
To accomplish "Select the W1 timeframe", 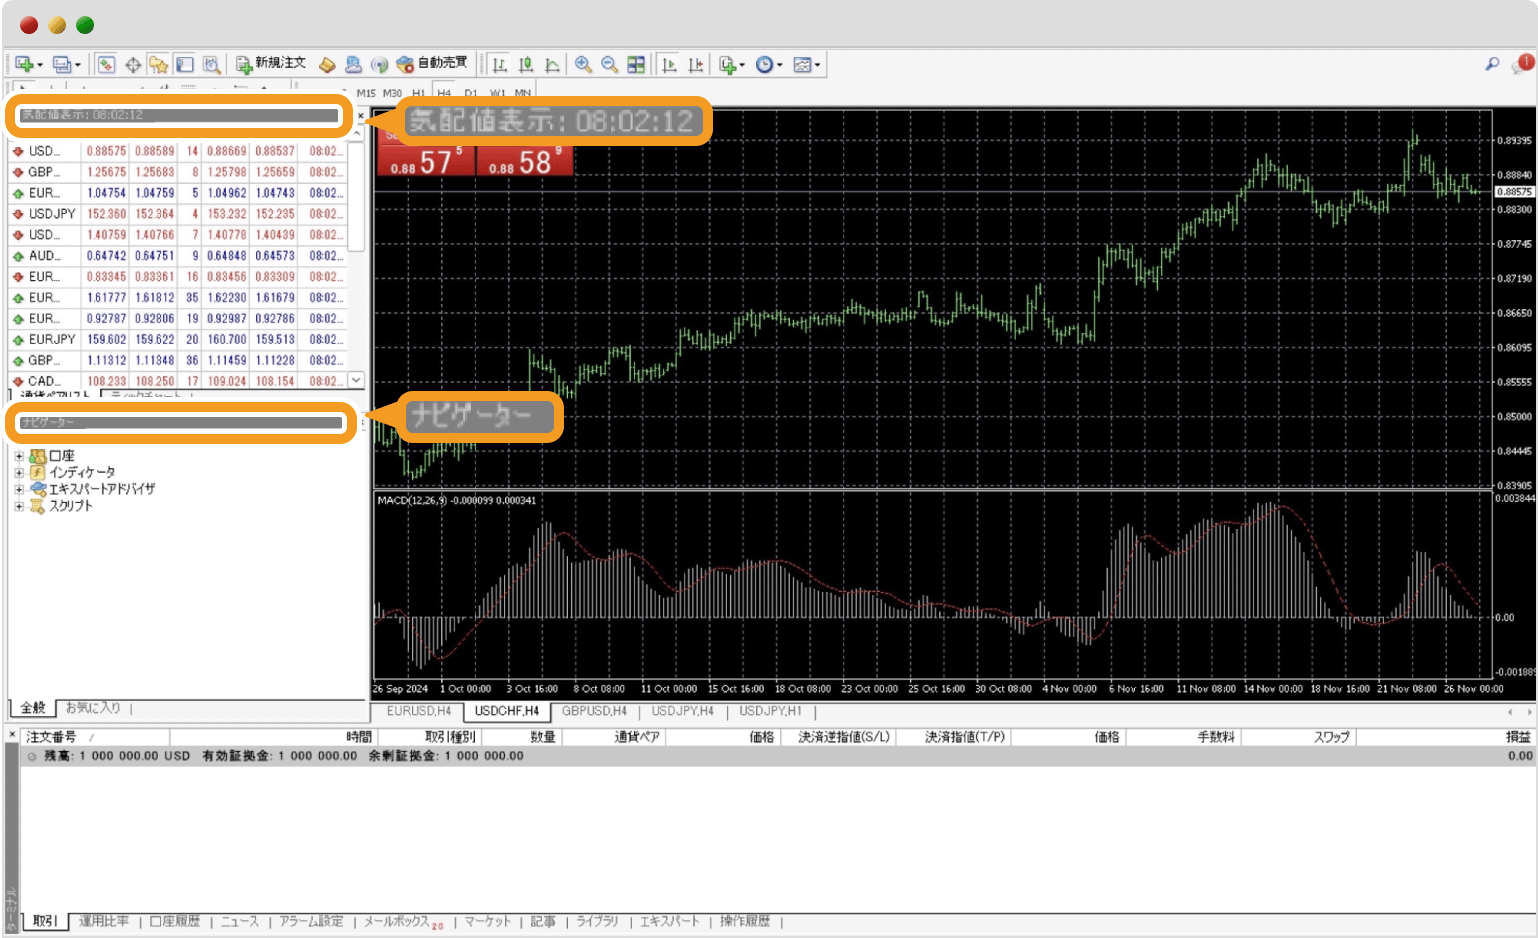I will coord(496,93).
